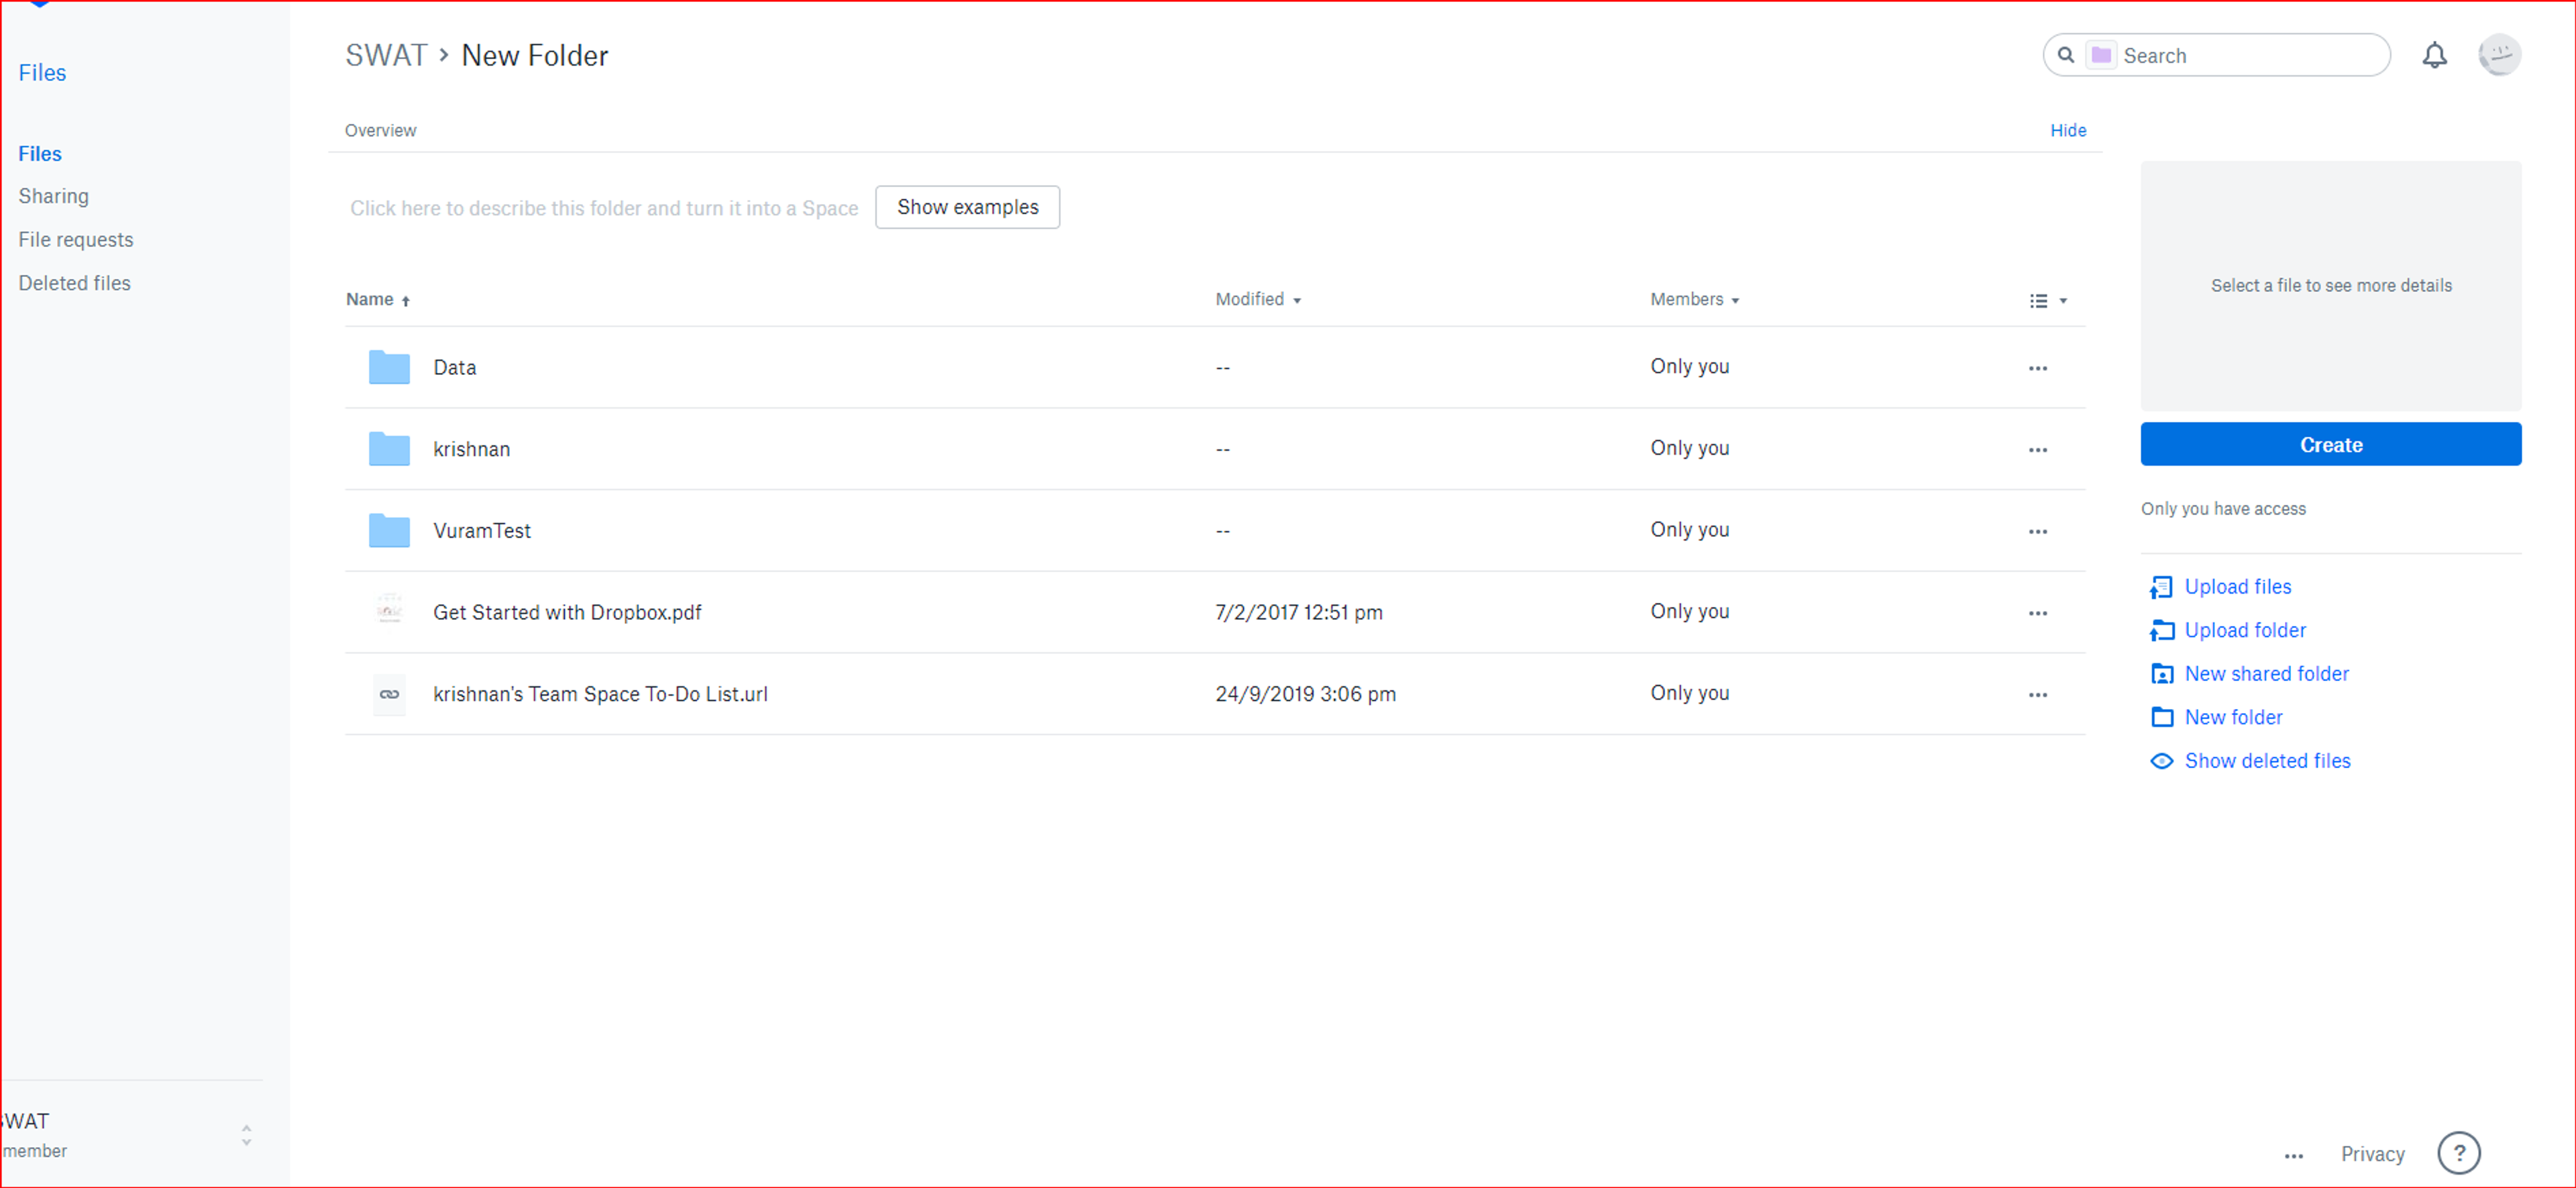Click Only you in the VuramTest row
The height and width of the screenshot is (1188, 2576).
click(x=1689, y=529)
